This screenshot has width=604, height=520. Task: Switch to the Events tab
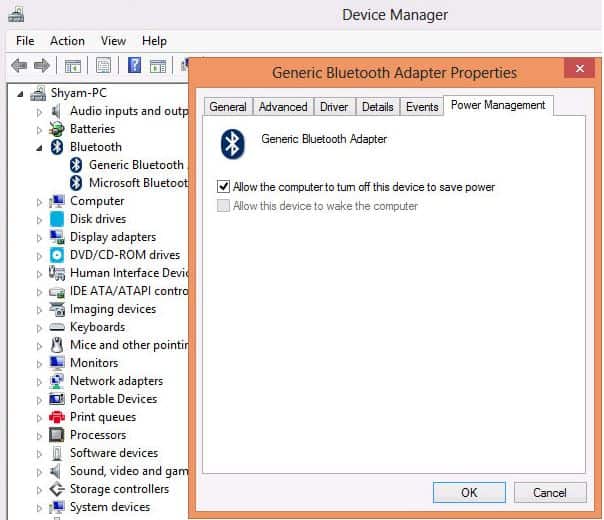click(x=422, y=107)
